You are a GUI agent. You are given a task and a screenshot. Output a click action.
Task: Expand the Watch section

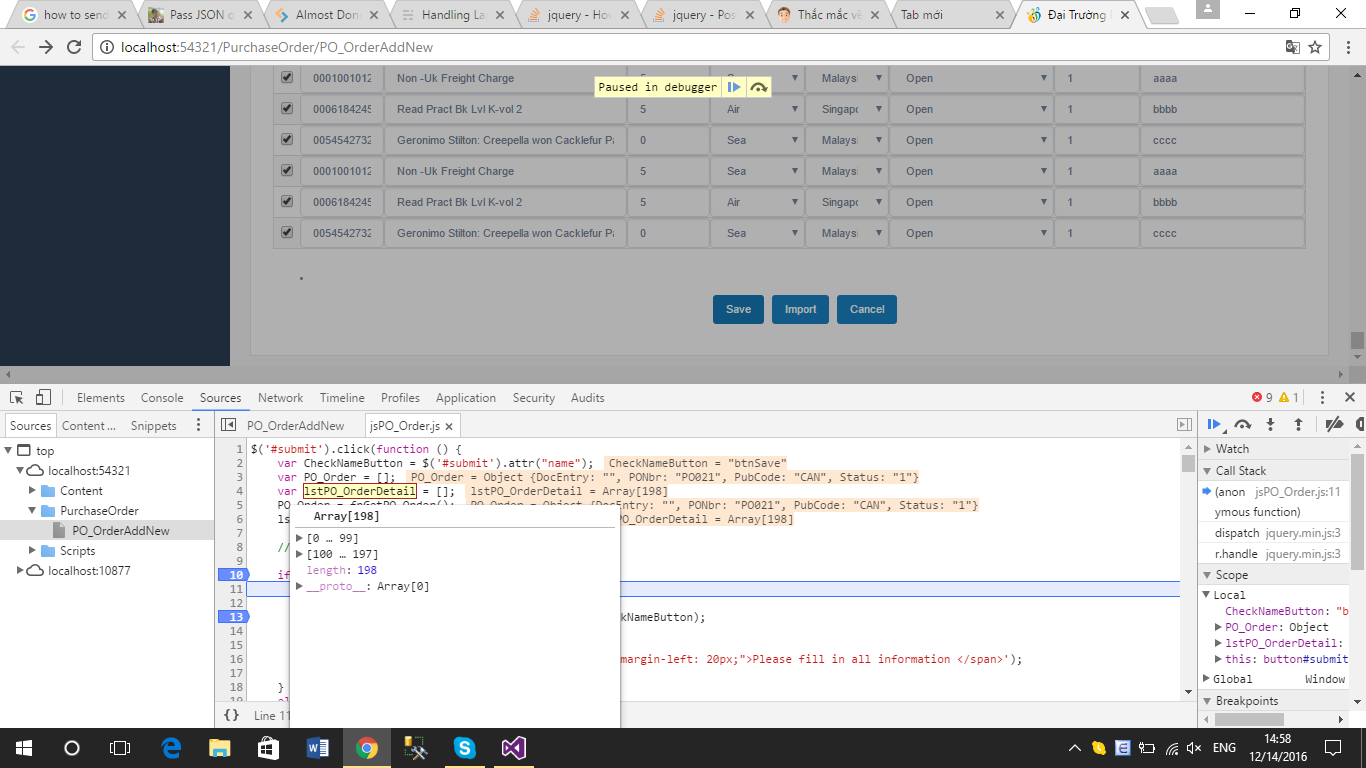(x=1232, y=449)
